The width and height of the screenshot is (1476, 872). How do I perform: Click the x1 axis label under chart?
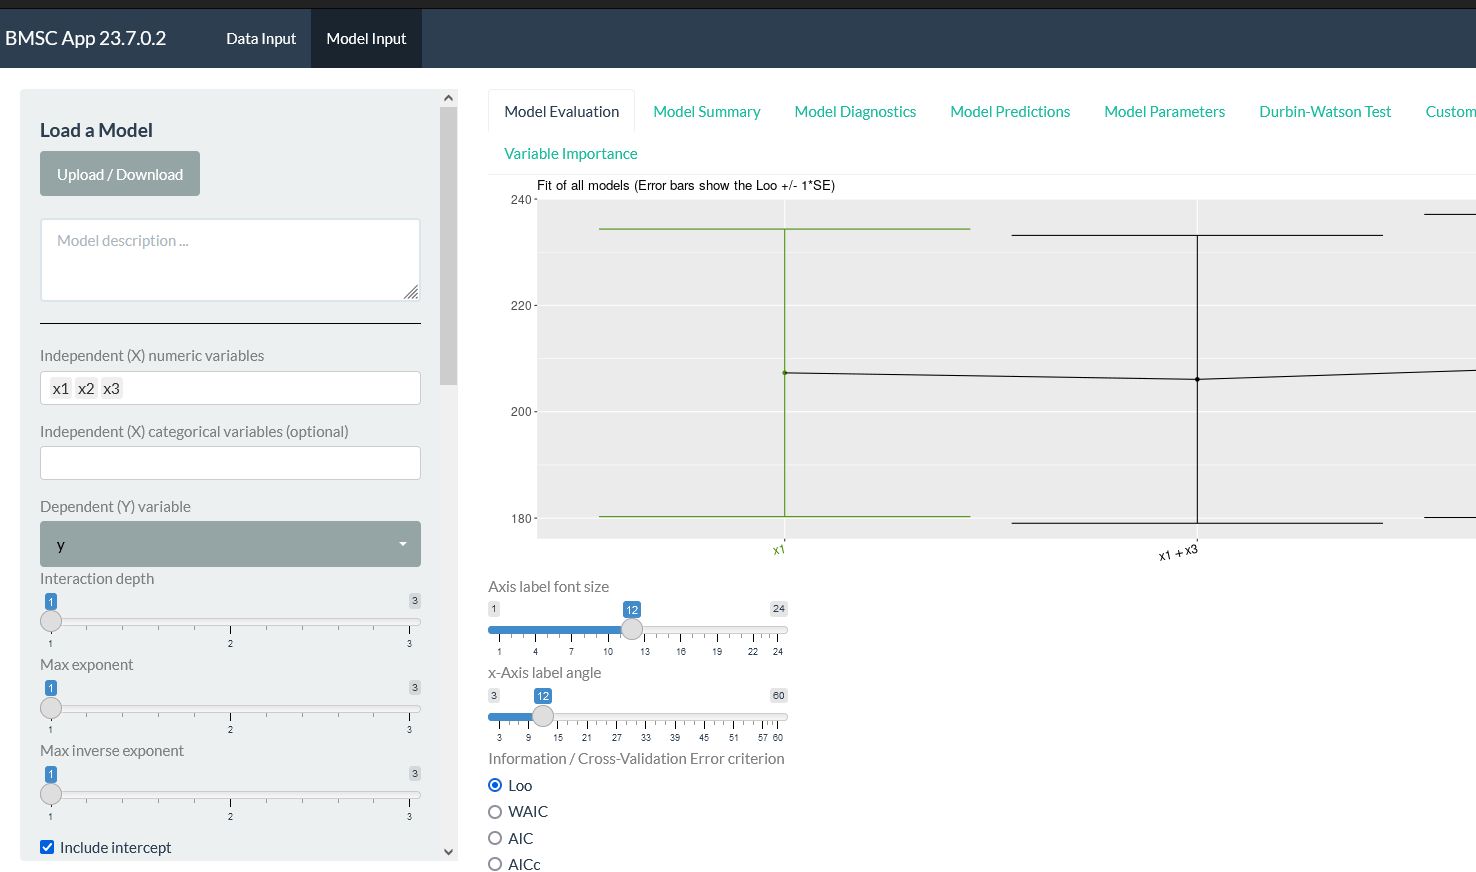click(x=779, y=550)
